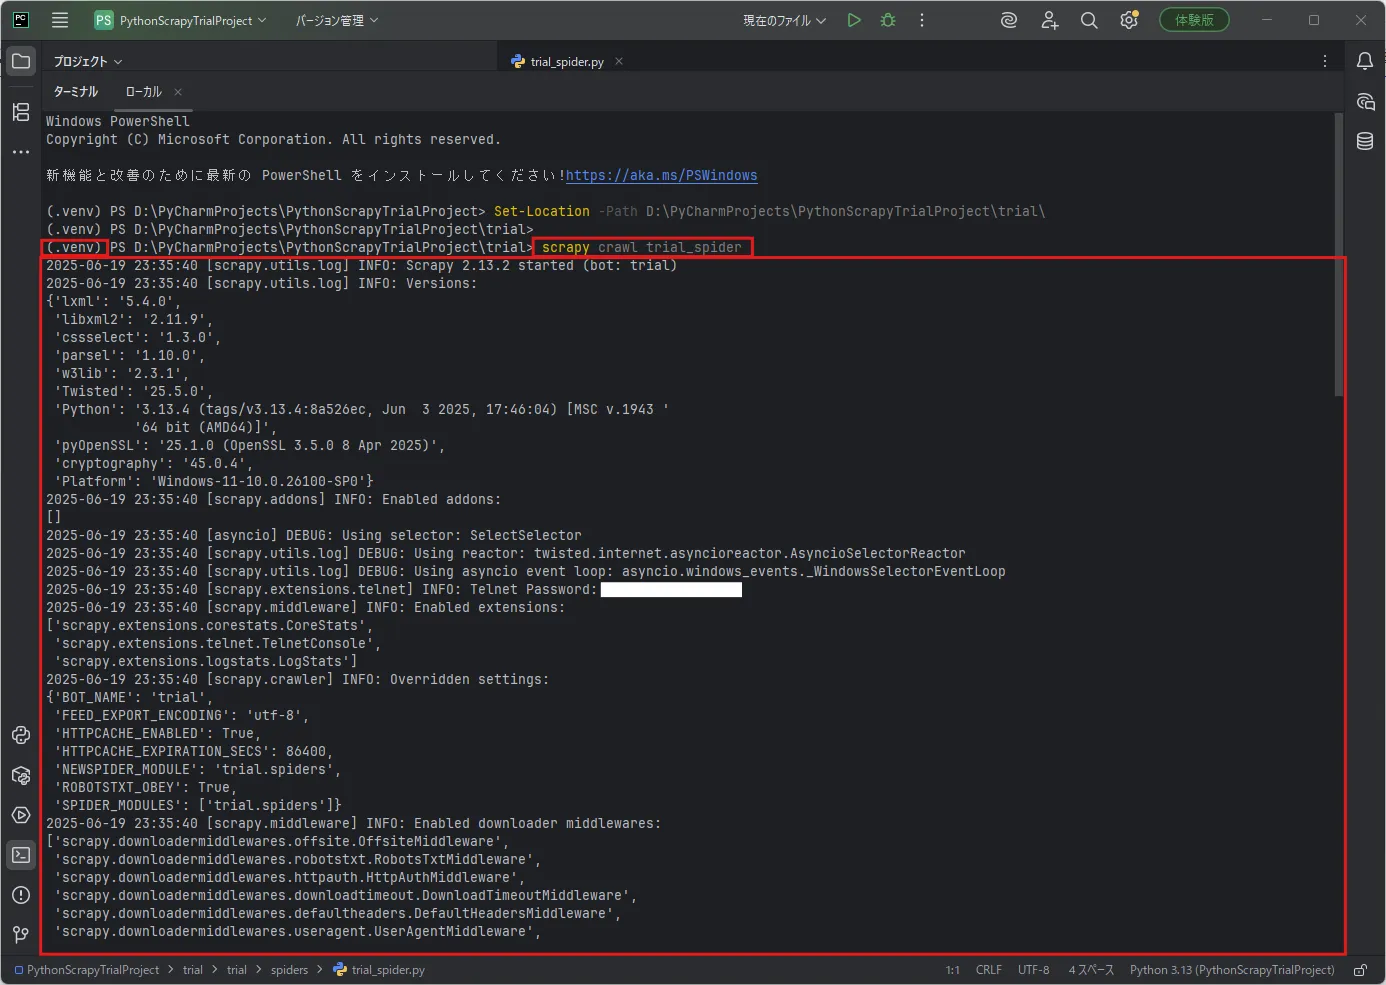Viewport: 1386px width, 985px height.
Task: Open the Notifications bell icon
Action: coord(1365,61)
